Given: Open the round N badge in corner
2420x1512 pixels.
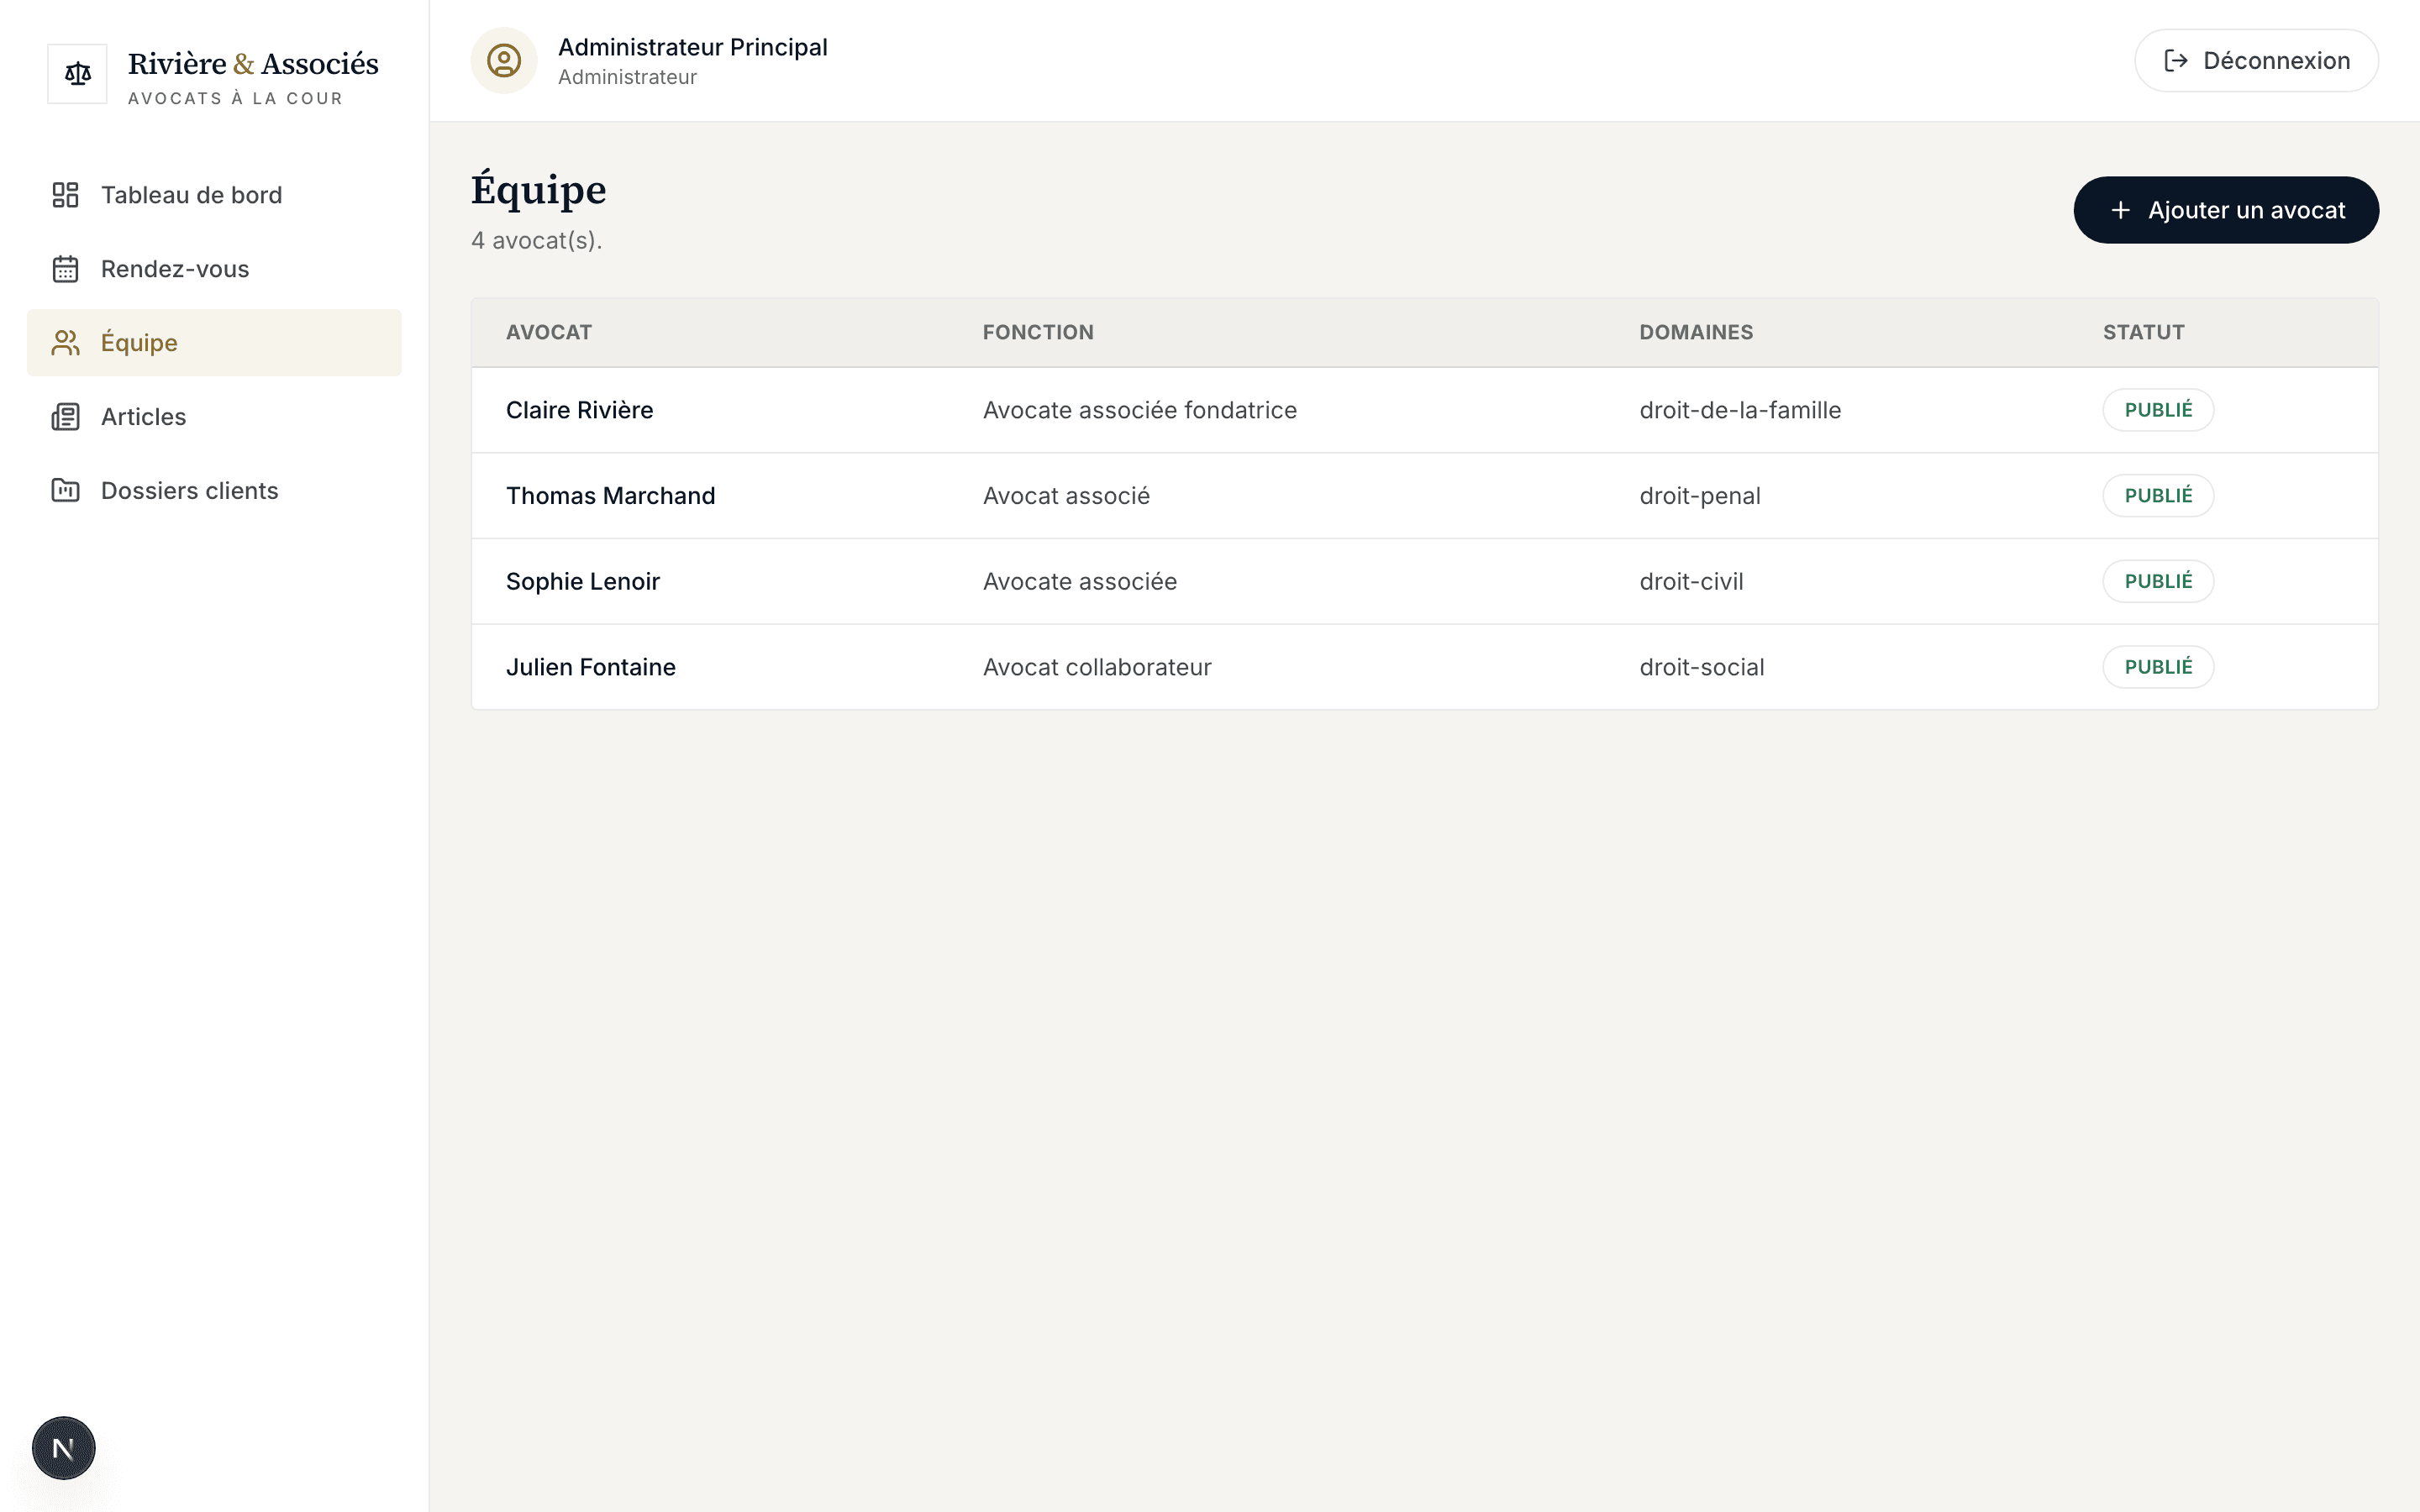Looking at the screenshot, I should [63, 1448].
